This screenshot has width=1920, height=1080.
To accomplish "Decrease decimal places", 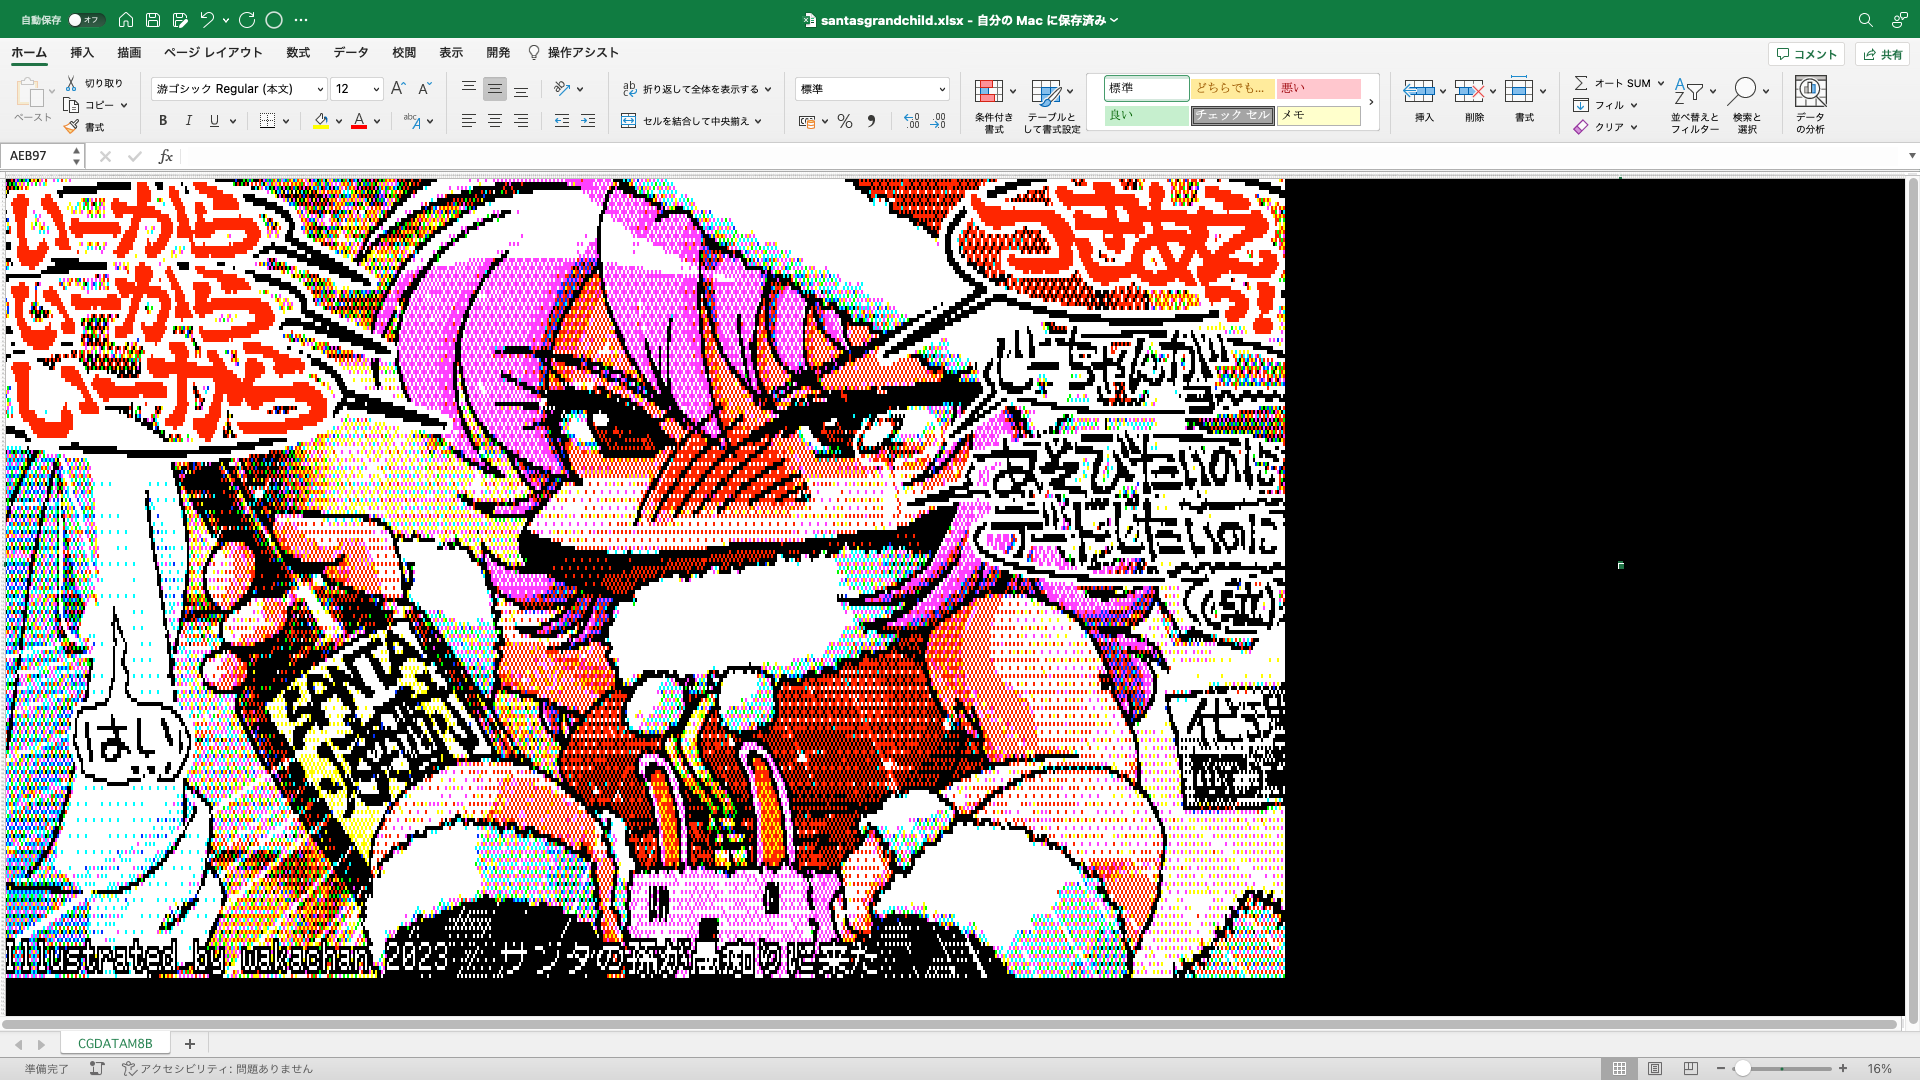I will tap(937, 121).
